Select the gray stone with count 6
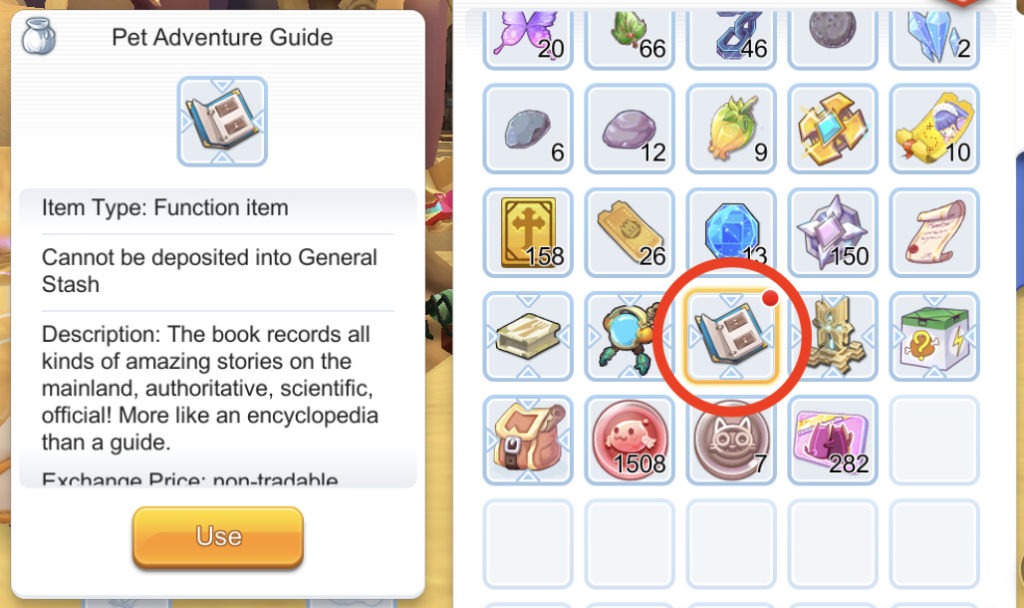This screenshot has height=608, width=1024. pyautogui.click(x=528, y=129)
